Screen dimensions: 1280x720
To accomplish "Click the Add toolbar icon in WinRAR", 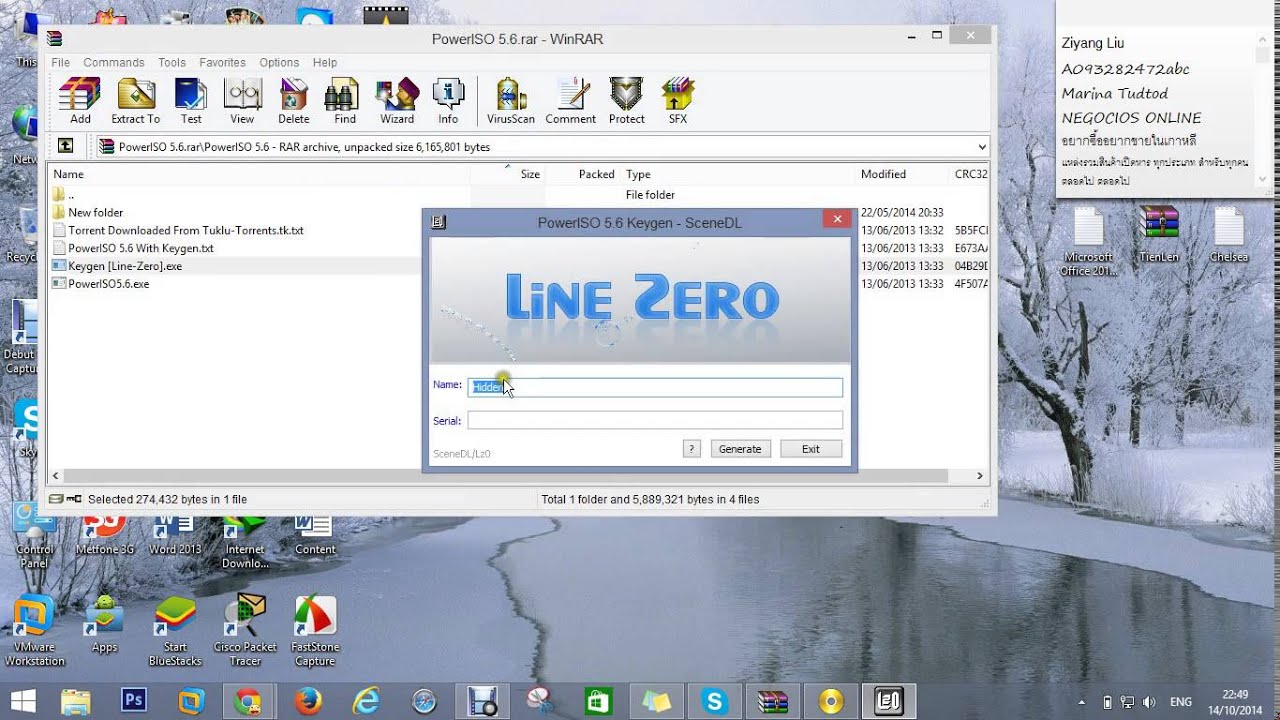I will [80, 101].
